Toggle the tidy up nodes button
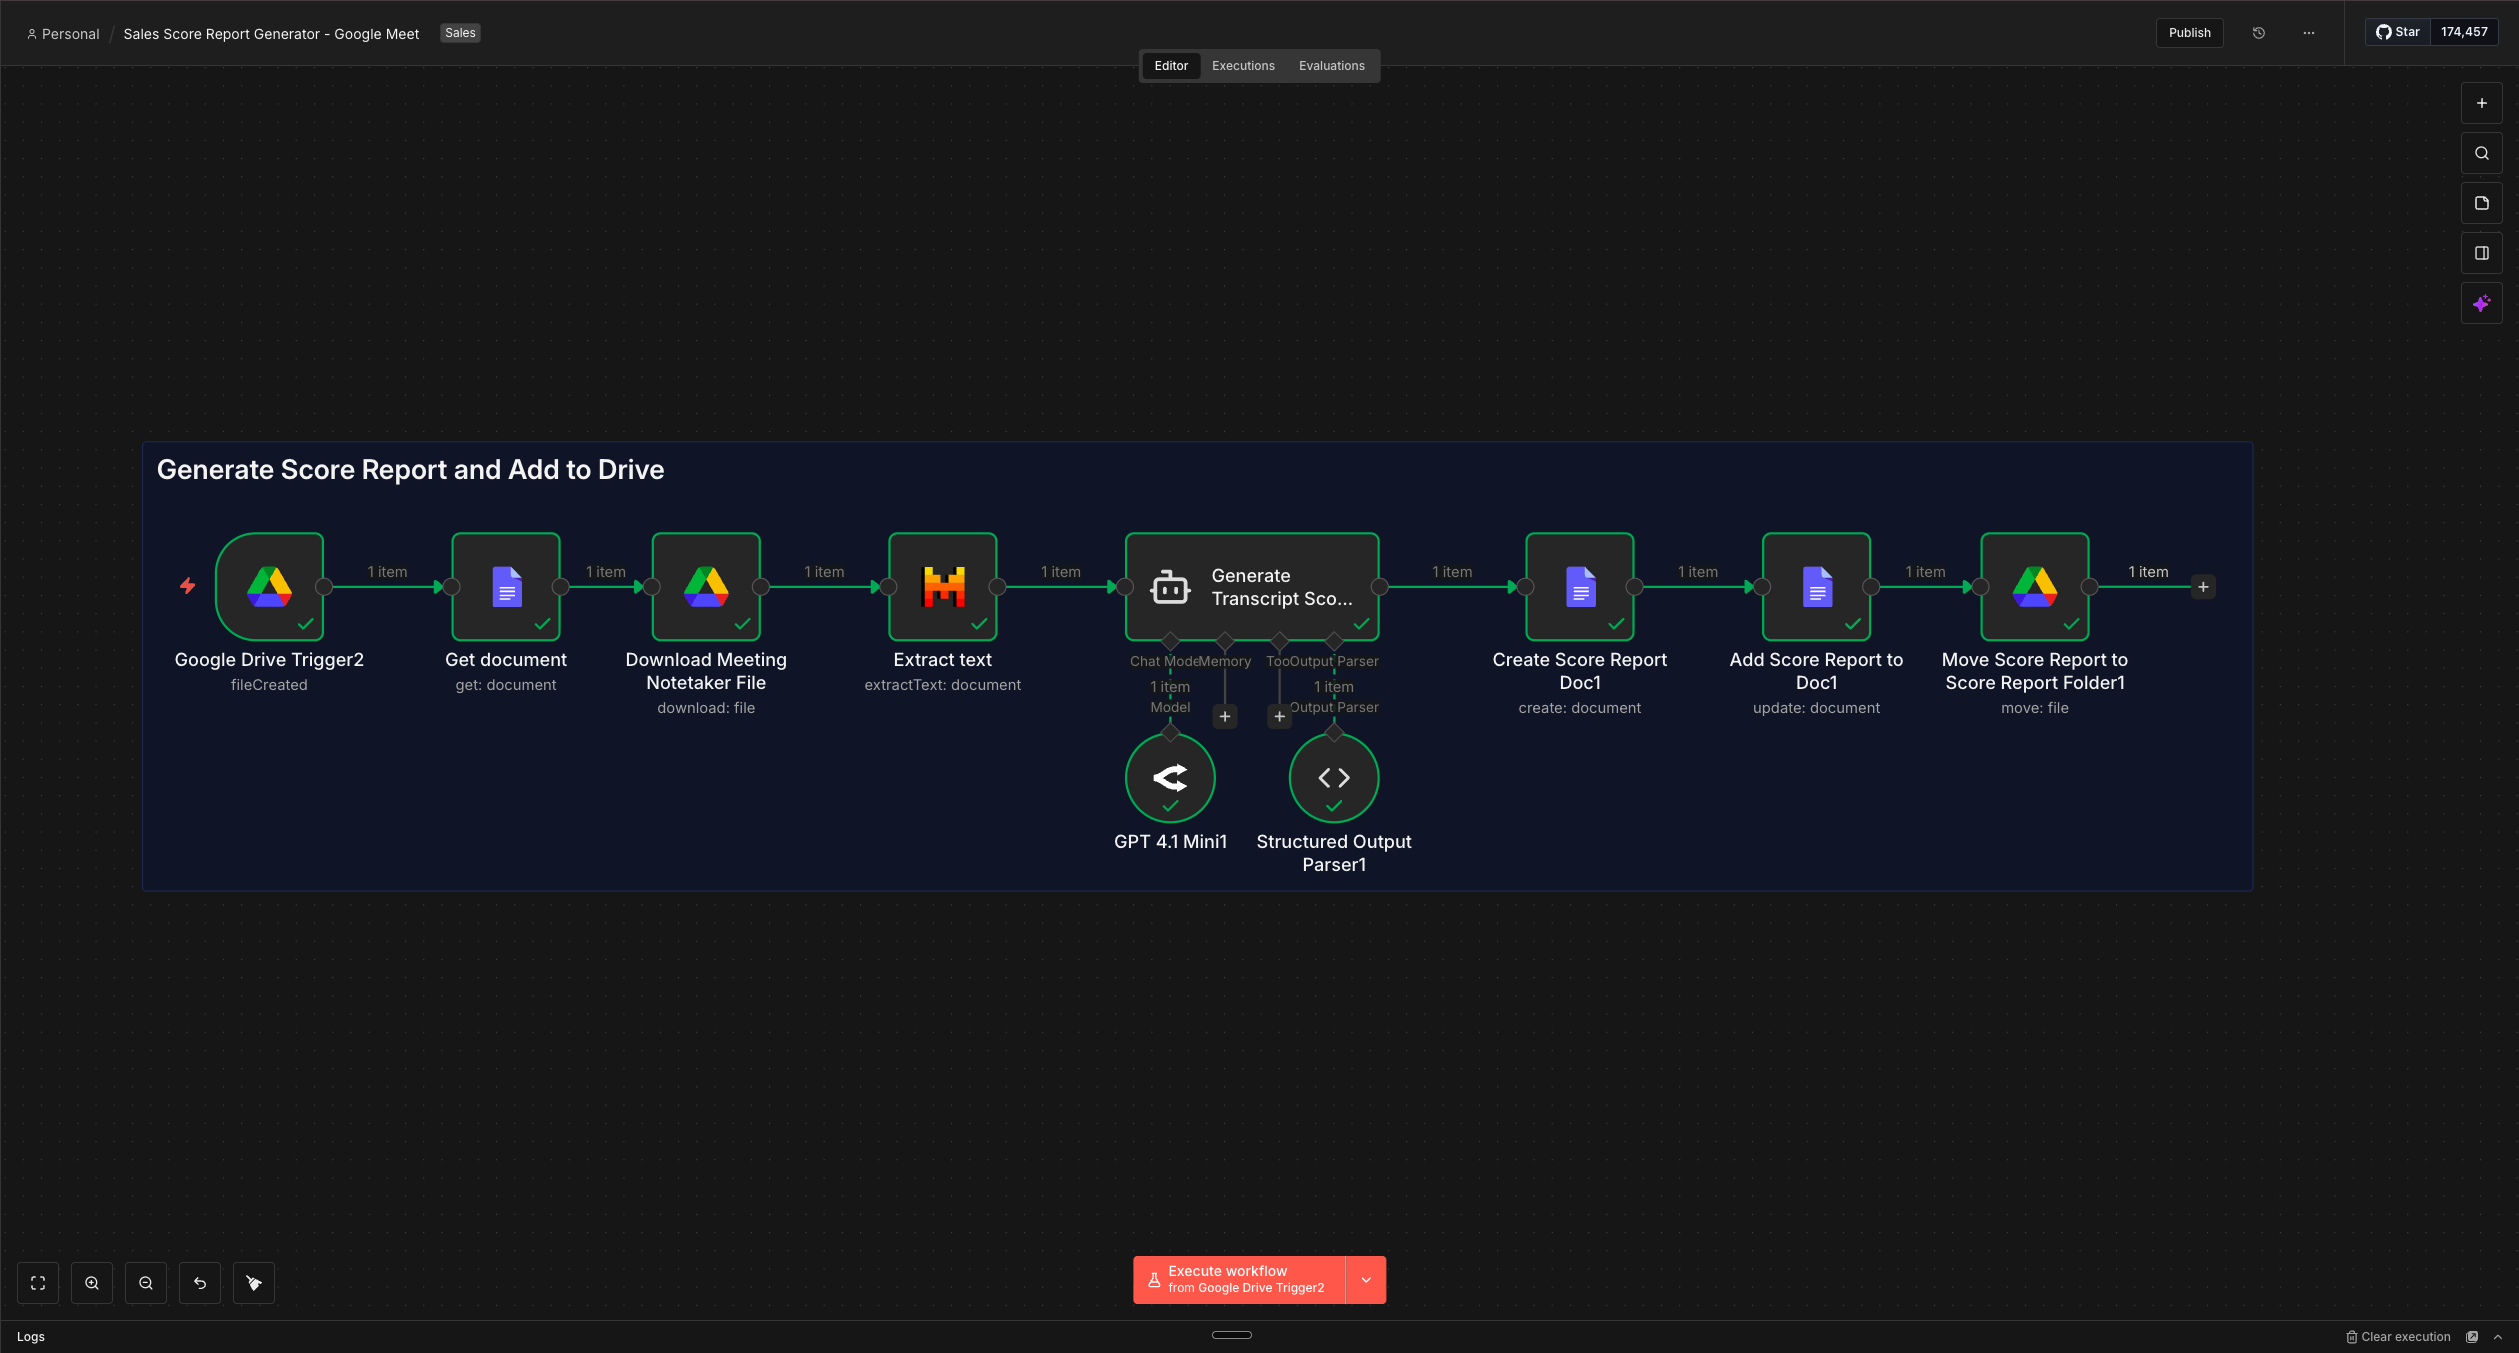This screenshot has height=1353, width=2519. point(254,1283)
